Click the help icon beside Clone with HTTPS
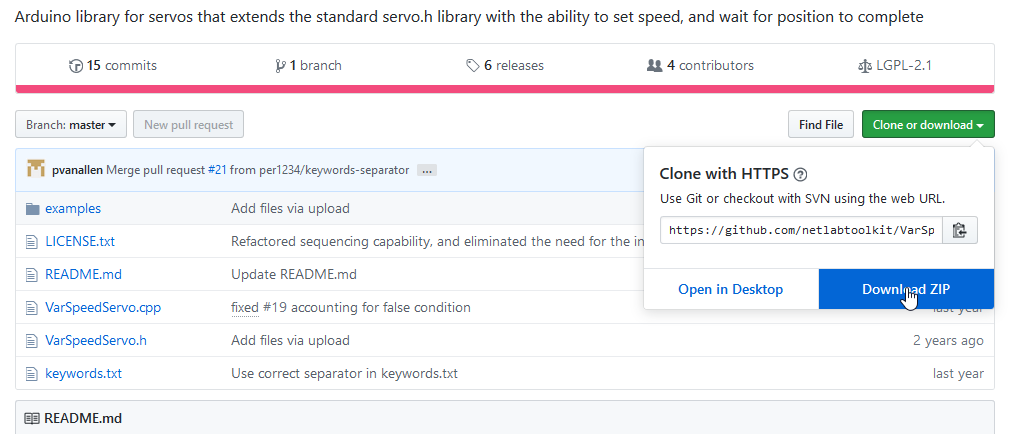Viewport: 1012px width, 434px height. pos(800,174)
